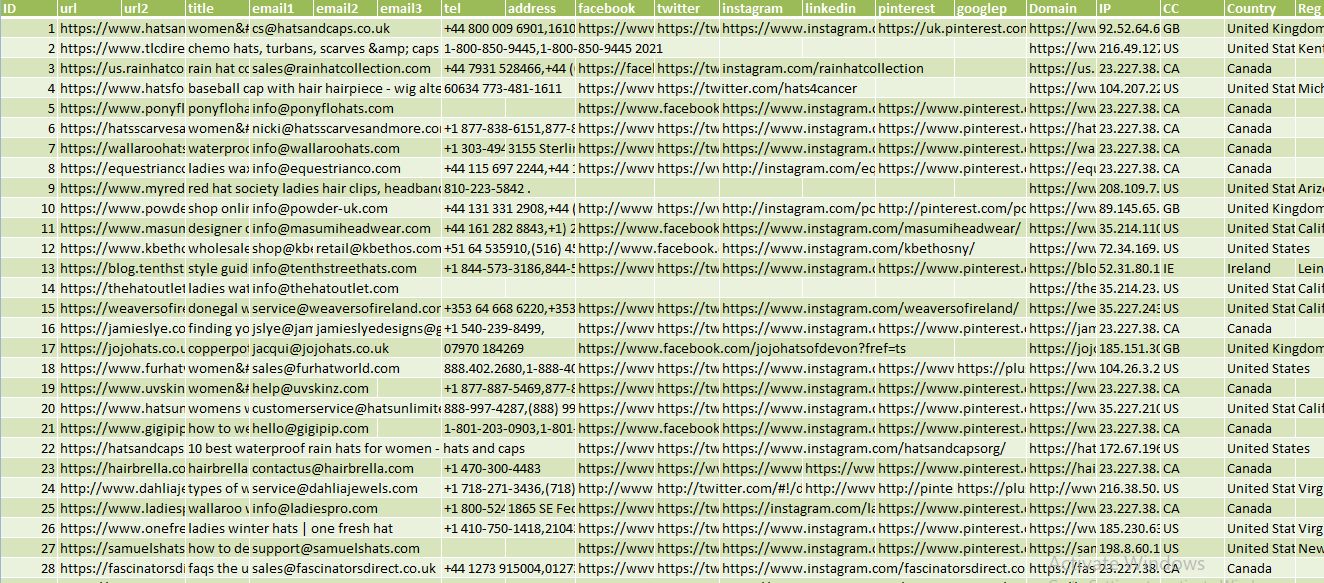Select the ID column header
The width and height of the screenshot is (1324, 583).
[x=29, y=8]
